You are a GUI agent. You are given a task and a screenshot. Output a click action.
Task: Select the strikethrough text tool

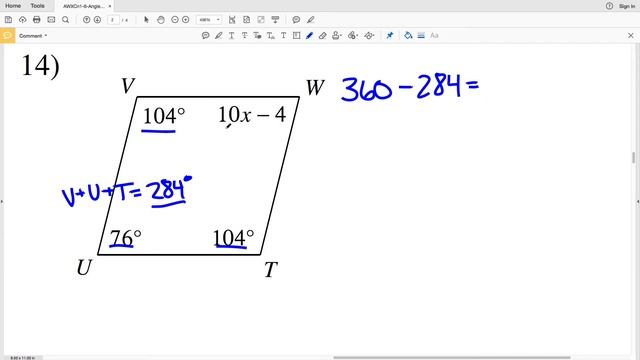[x=244, y=36]
